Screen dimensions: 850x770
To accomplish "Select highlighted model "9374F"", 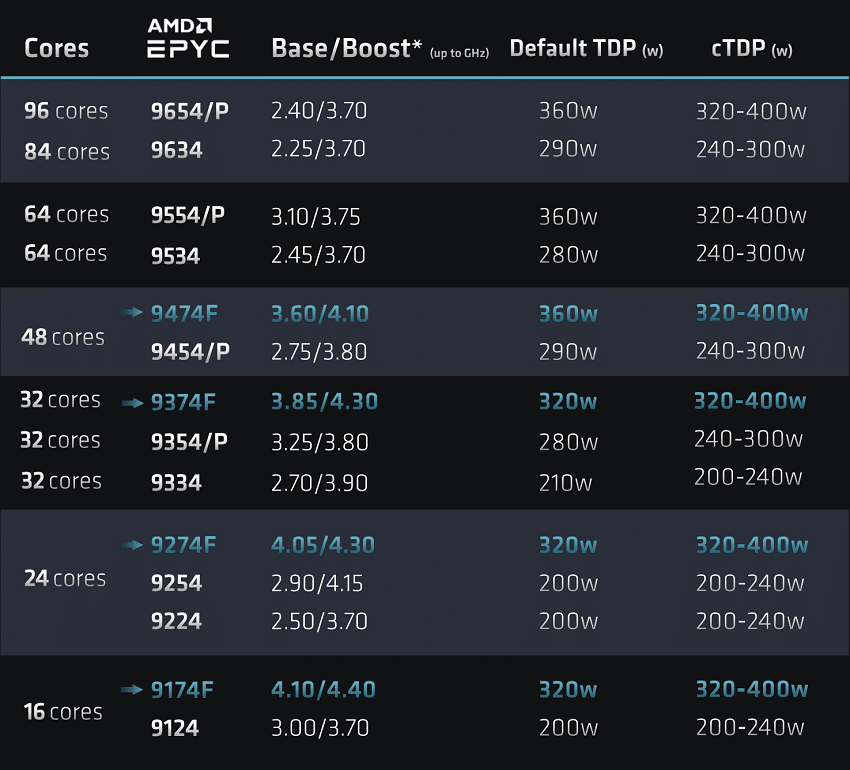I will pos(183,402).
